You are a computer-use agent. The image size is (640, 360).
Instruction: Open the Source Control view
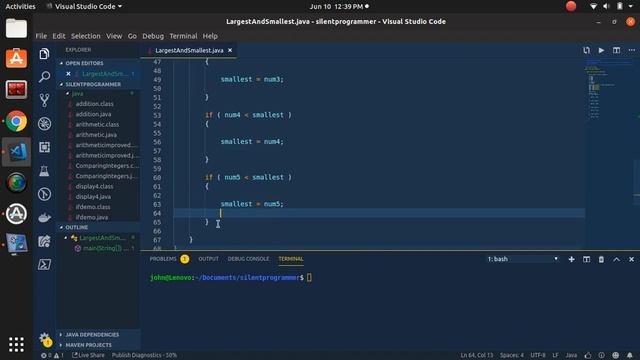44,100
